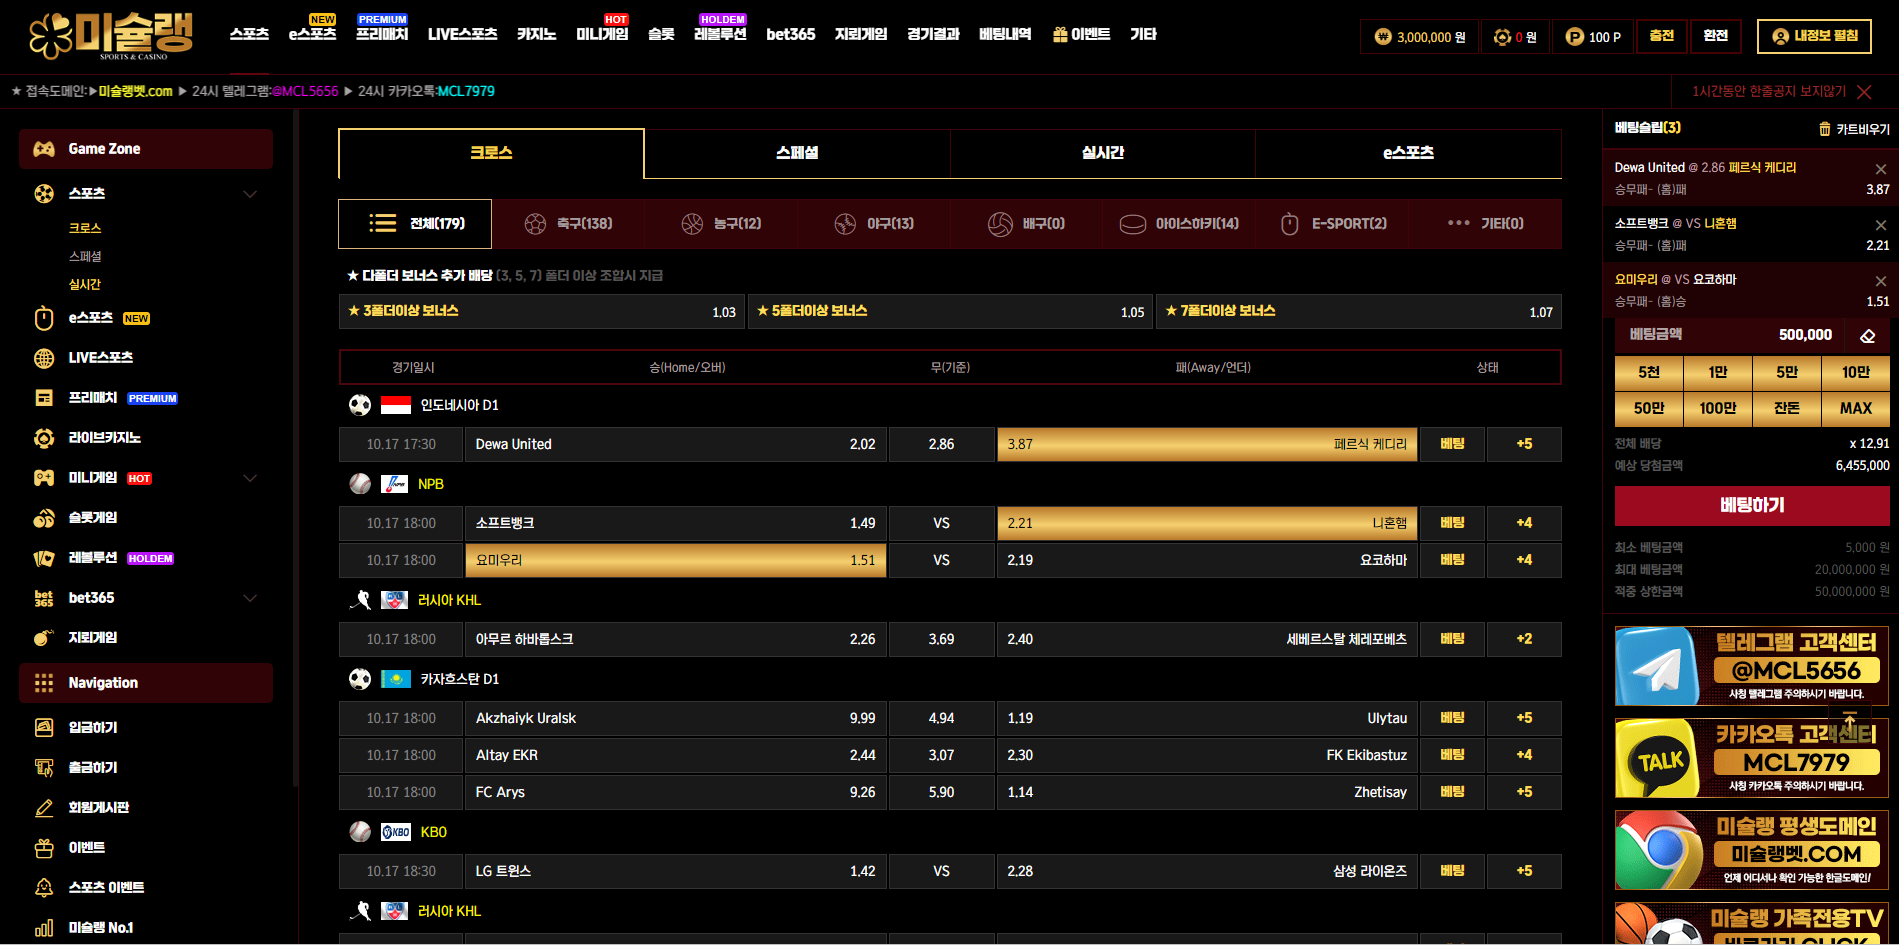Deselect 요미우리 home odds 1.51
The height and width of the screenshot is (945, 1899).
coord(675,560)
